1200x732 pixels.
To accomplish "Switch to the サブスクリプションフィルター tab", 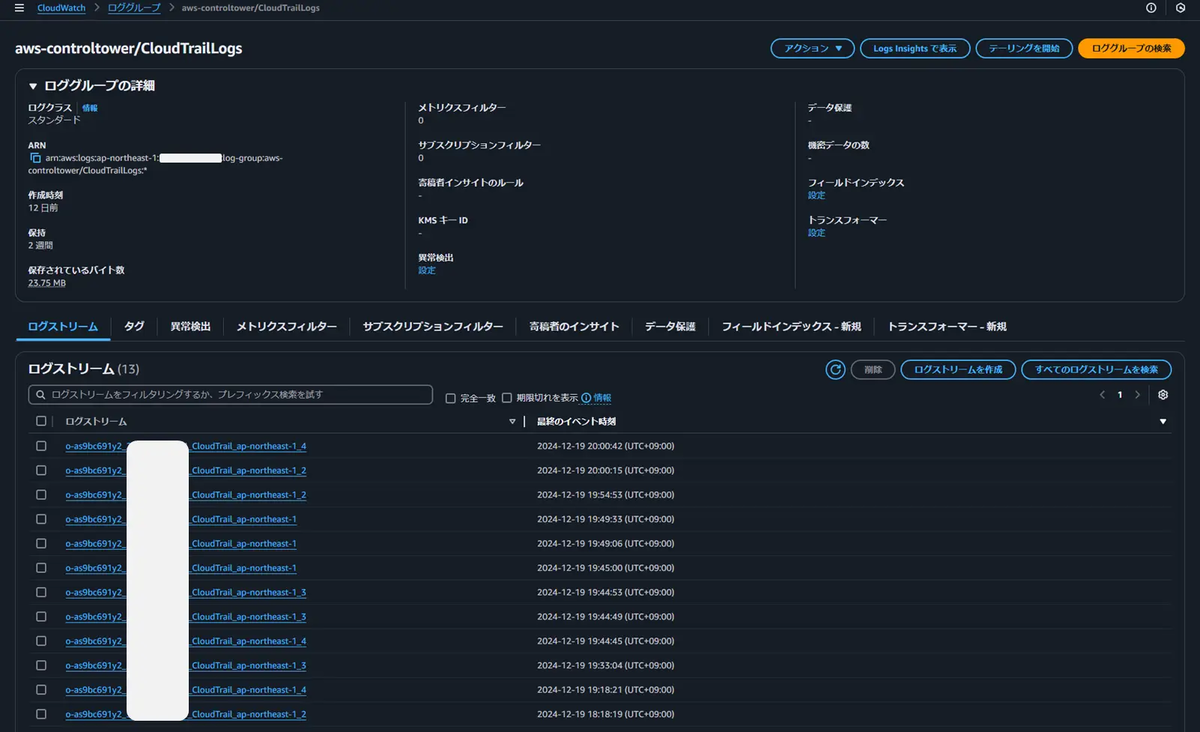I will pyautogui.click(x=433, y=327).
